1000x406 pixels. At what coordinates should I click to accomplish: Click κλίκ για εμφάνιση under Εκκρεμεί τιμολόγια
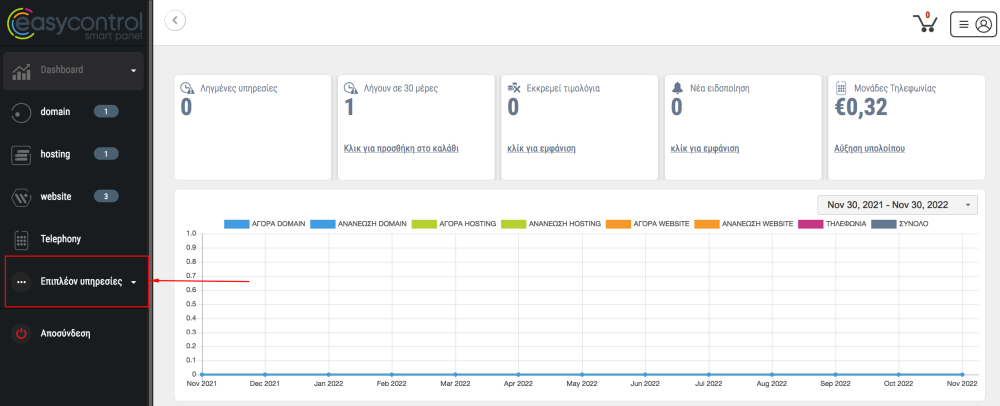[541, 149]
